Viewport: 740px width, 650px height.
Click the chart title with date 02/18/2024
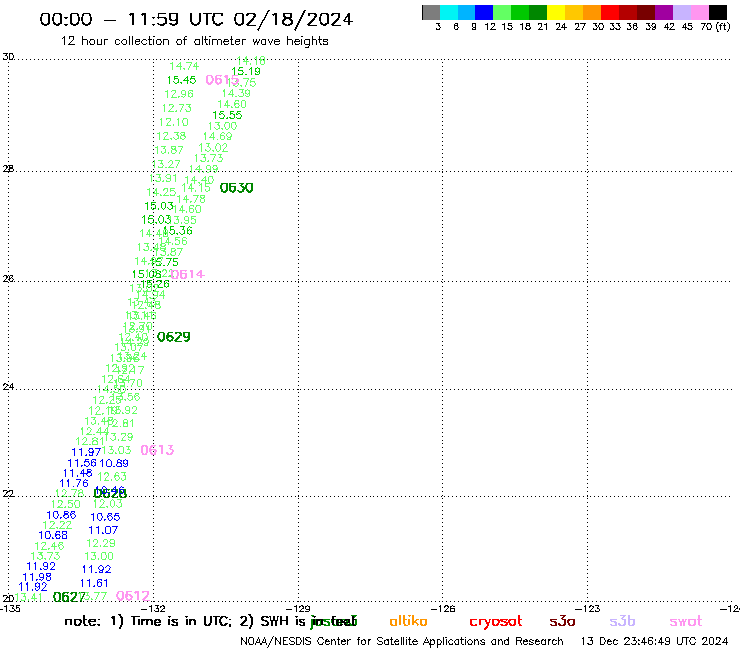(x=196, y=19)
